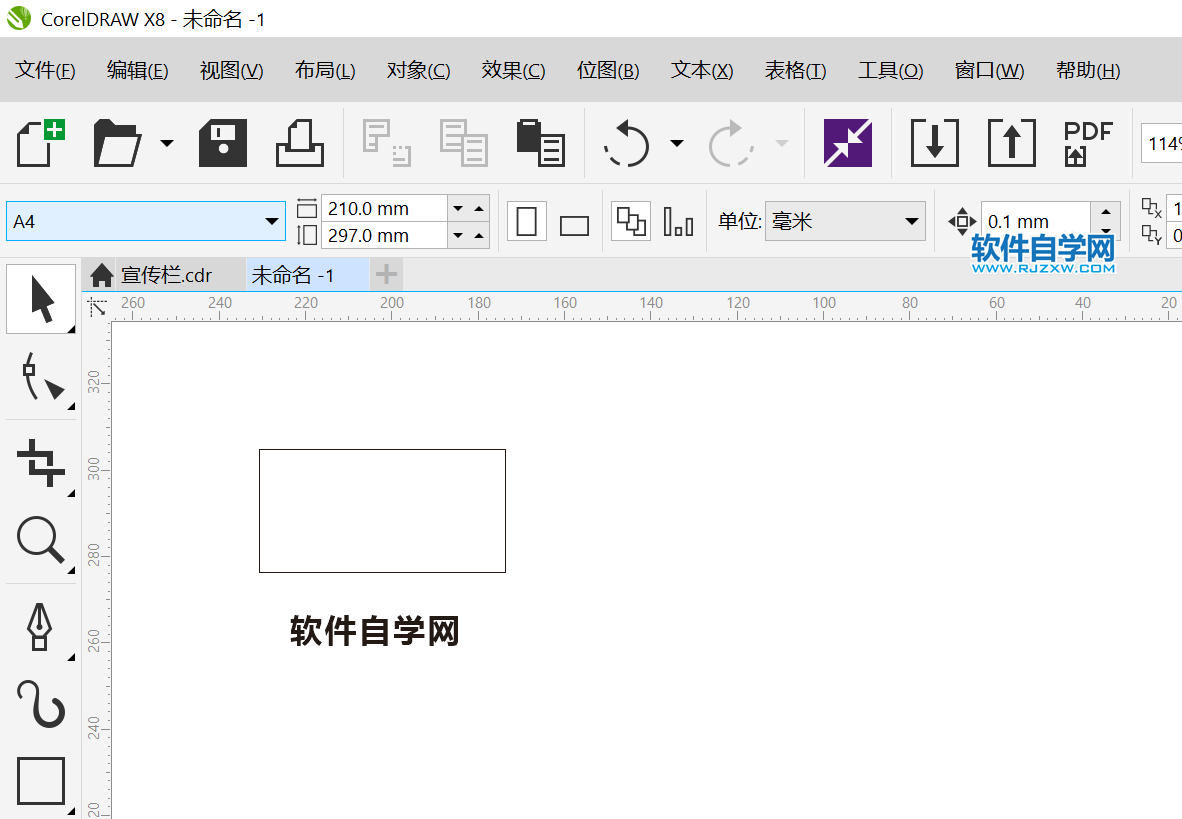Select the Zoom tool

40,541
